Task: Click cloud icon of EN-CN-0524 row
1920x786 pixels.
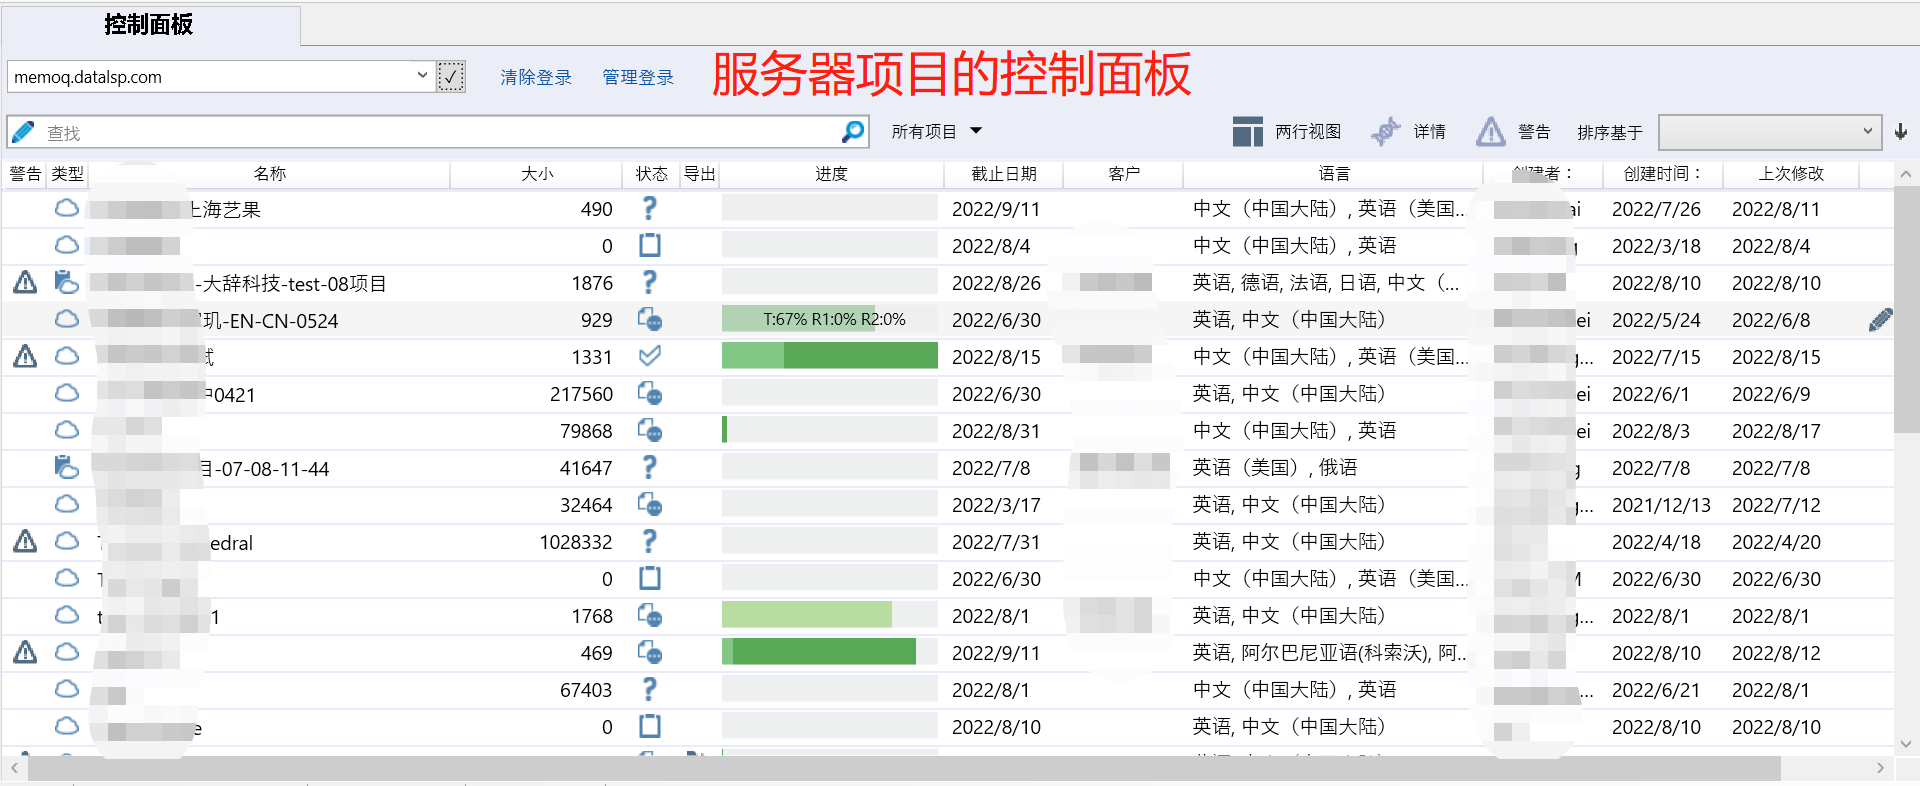Action: tap(67, 319)
